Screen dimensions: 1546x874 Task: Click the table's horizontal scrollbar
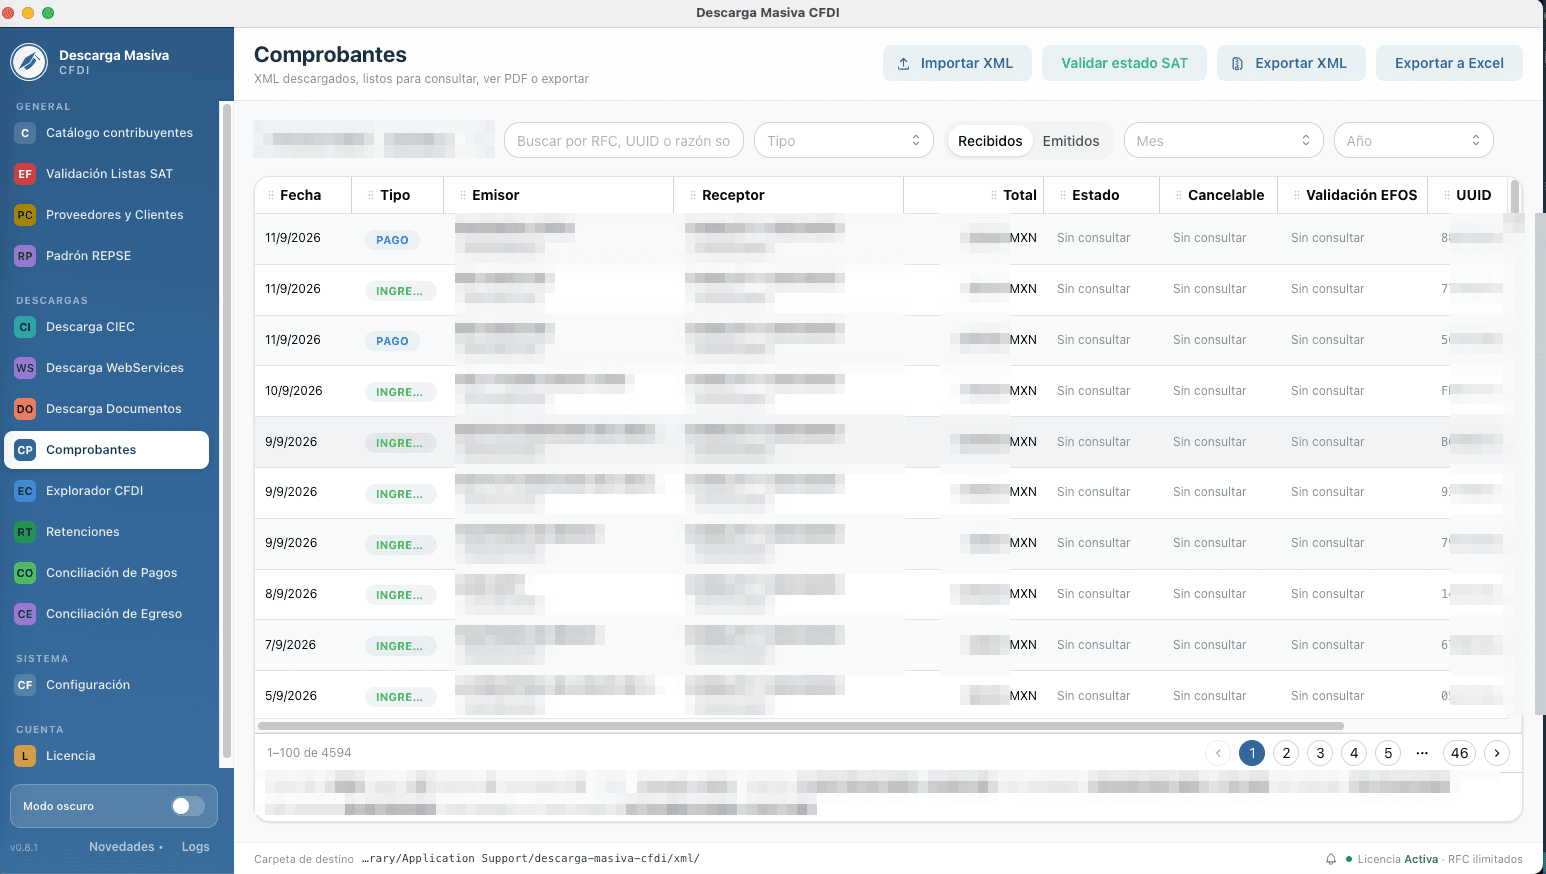800,726
